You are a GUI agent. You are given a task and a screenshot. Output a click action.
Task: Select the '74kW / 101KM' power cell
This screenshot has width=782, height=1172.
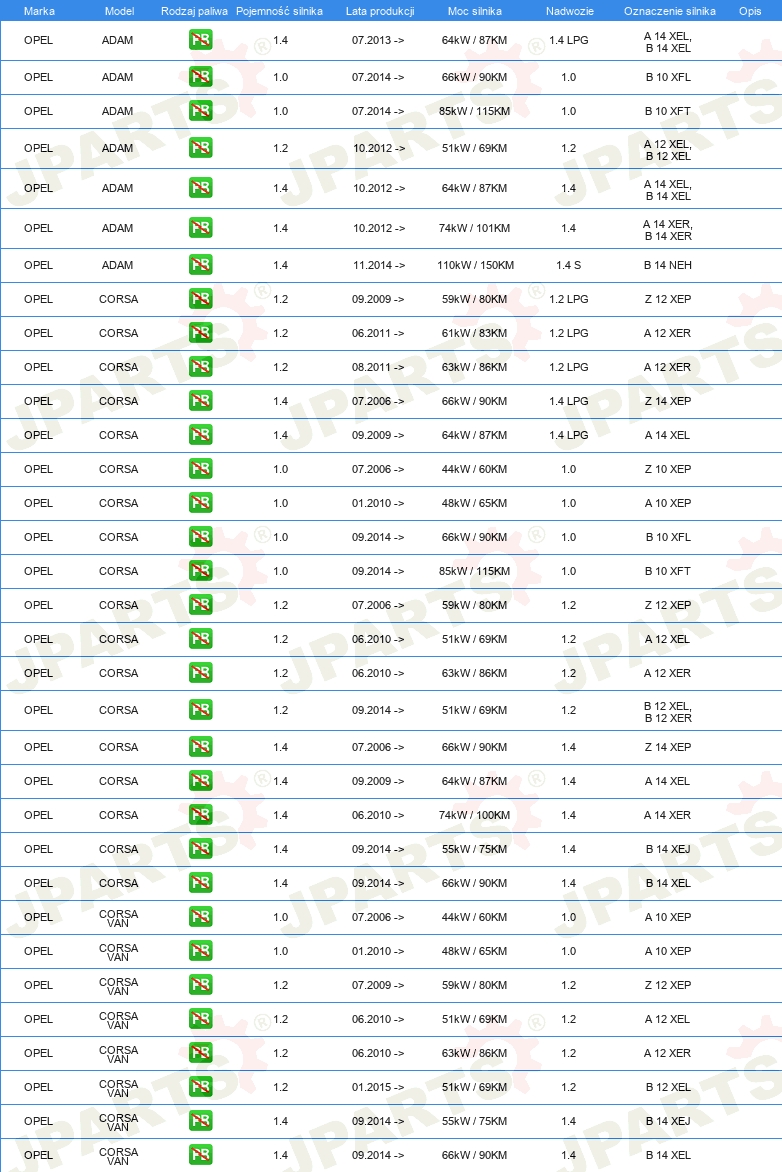point(474,228)
